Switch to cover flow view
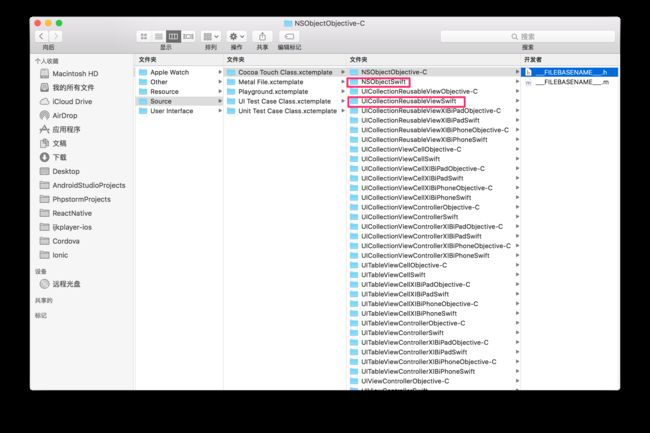This screenshot has height=433, width=650. coord(188,36)
